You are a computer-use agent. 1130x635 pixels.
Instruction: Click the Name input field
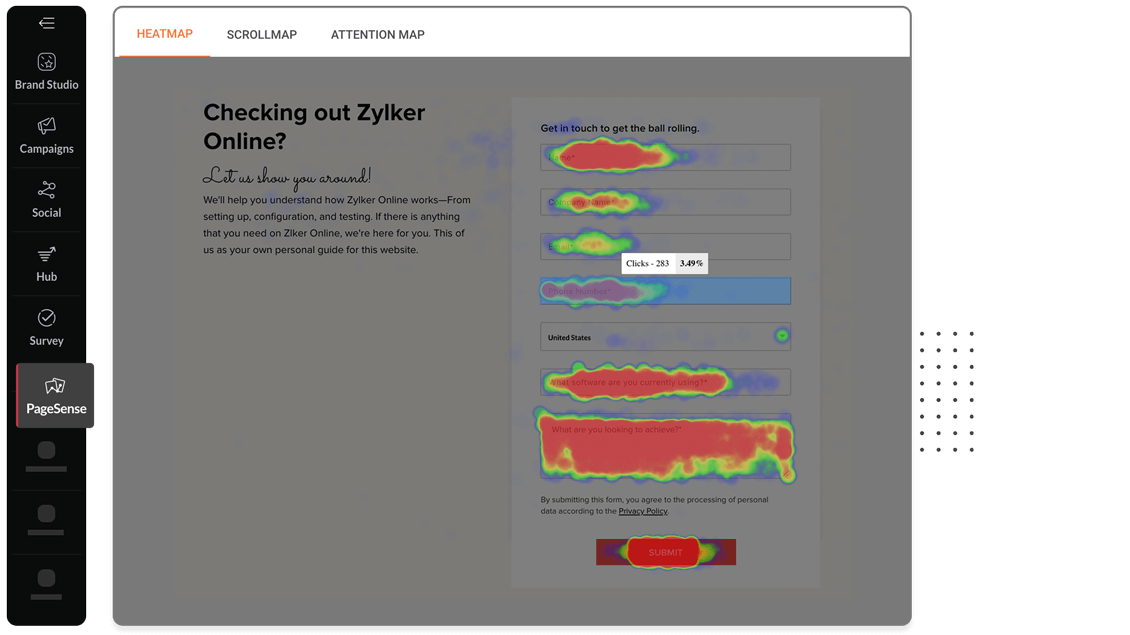pyautogui.click(x=665, y=157)
